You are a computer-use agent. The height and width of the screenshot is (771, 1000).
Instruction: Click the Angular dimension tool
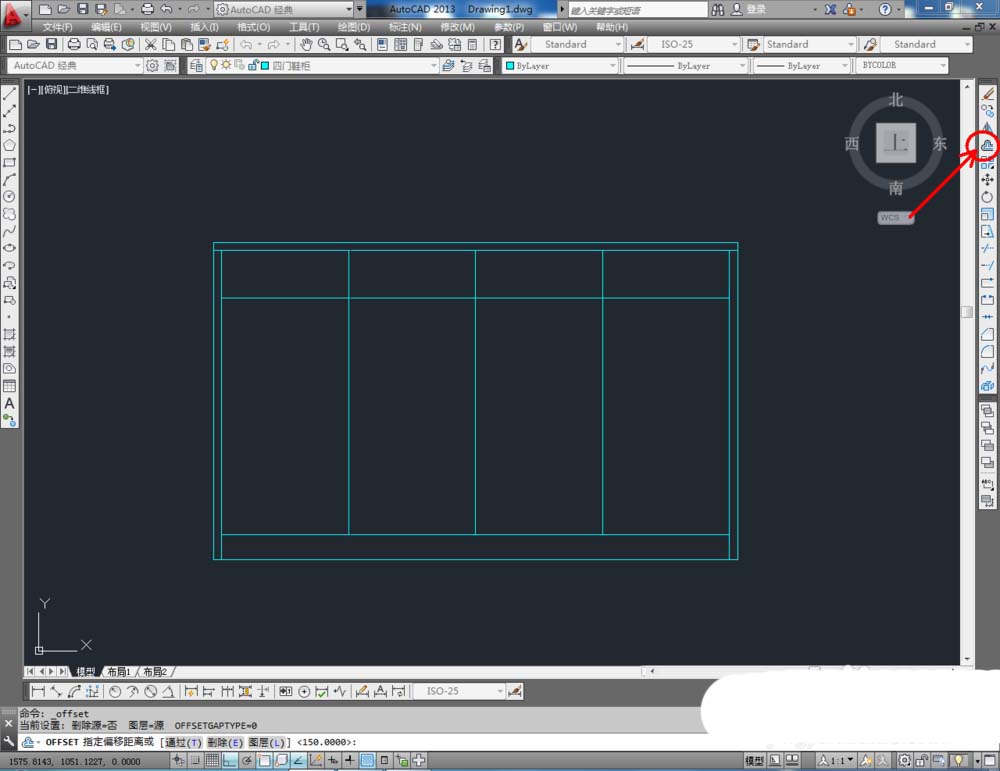pyautogui.click(x=168, y=691)
